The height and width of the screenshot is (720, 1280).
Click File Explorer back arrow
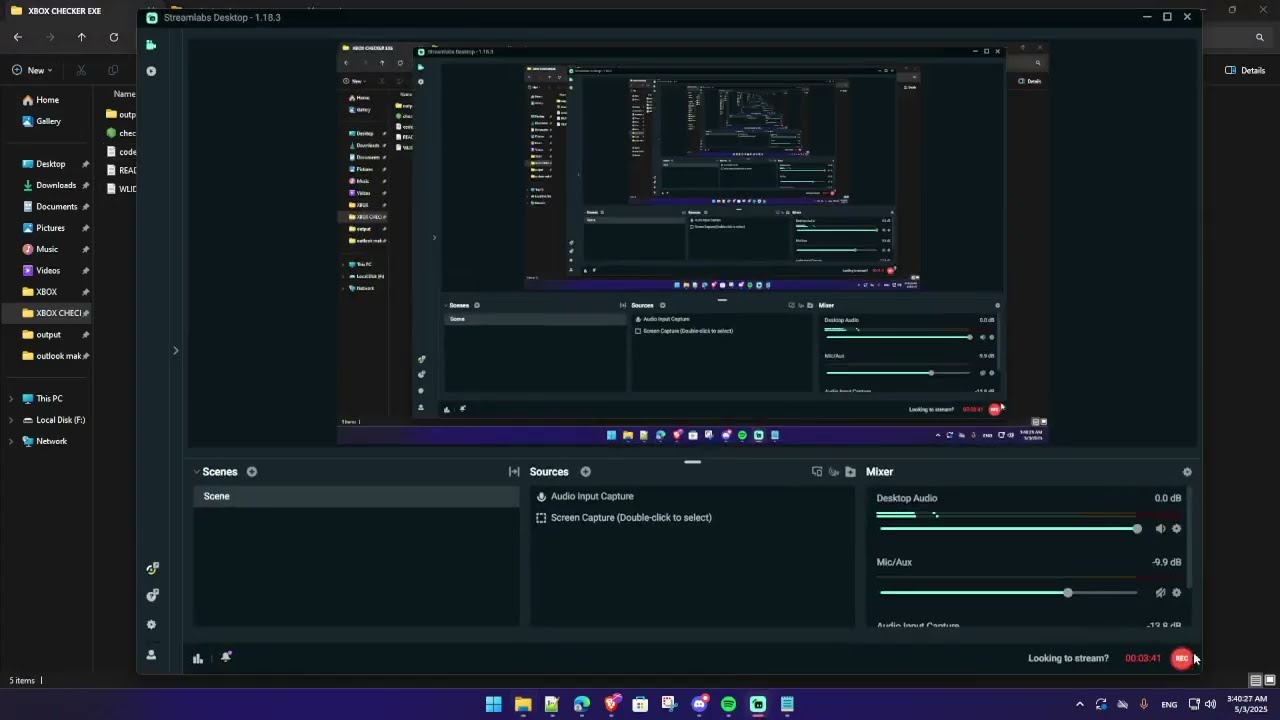pos(18,37)
